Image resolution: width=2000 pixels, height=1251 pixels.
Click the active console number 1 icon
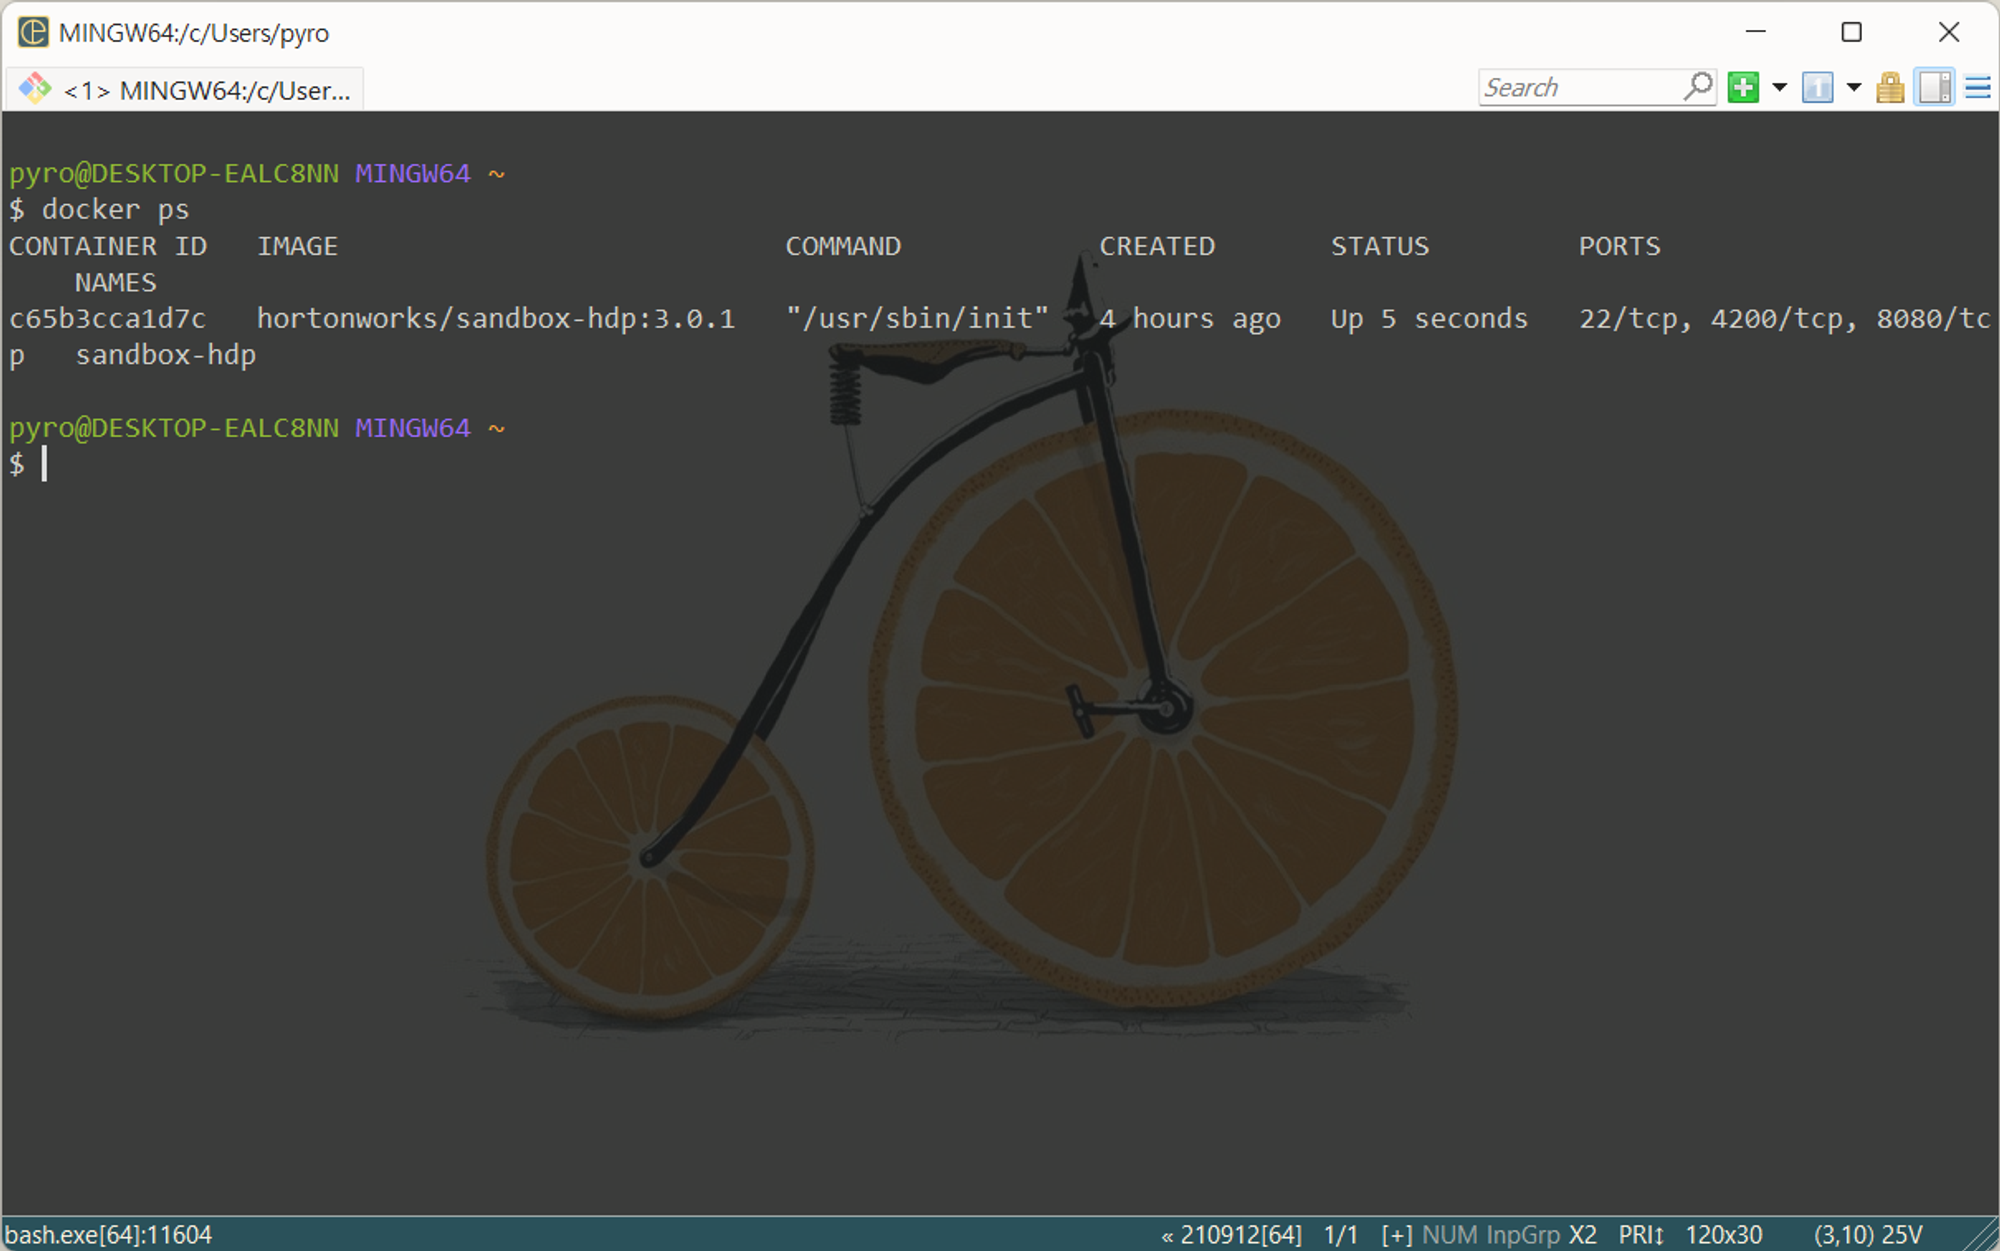click(1818, 87)
